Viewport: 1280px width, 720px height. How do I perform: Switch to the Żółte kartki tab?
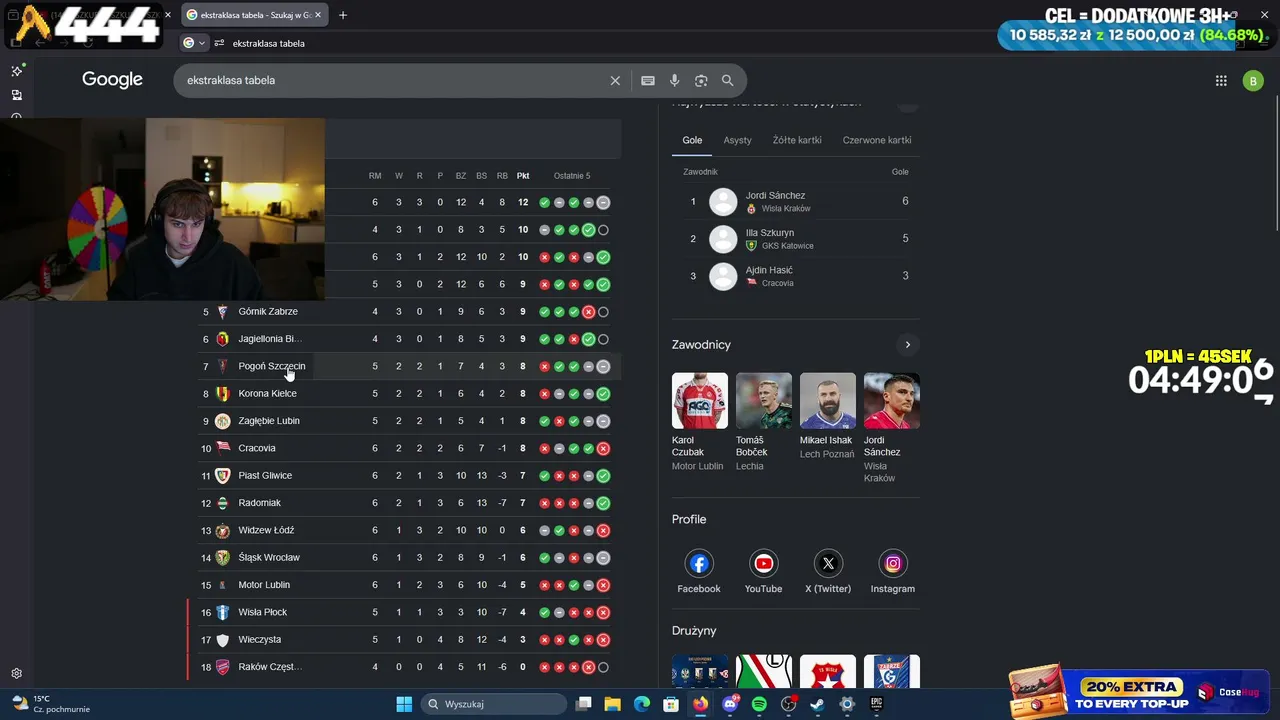pyautogui.click(x=797, y=140)
